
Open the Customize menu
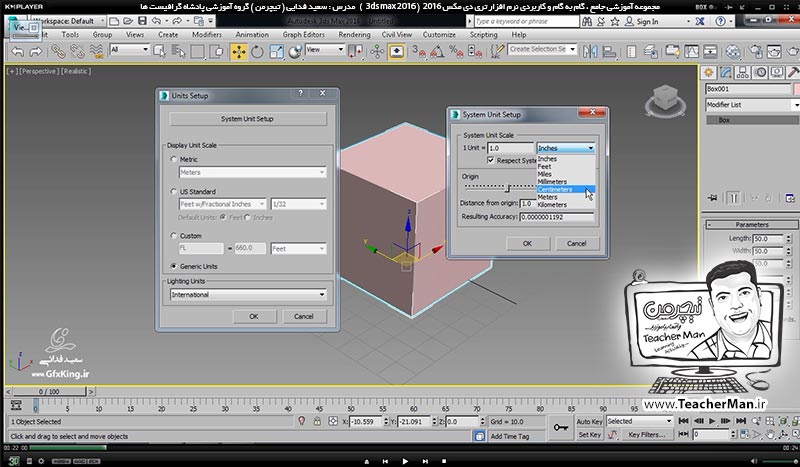(439, 35)
